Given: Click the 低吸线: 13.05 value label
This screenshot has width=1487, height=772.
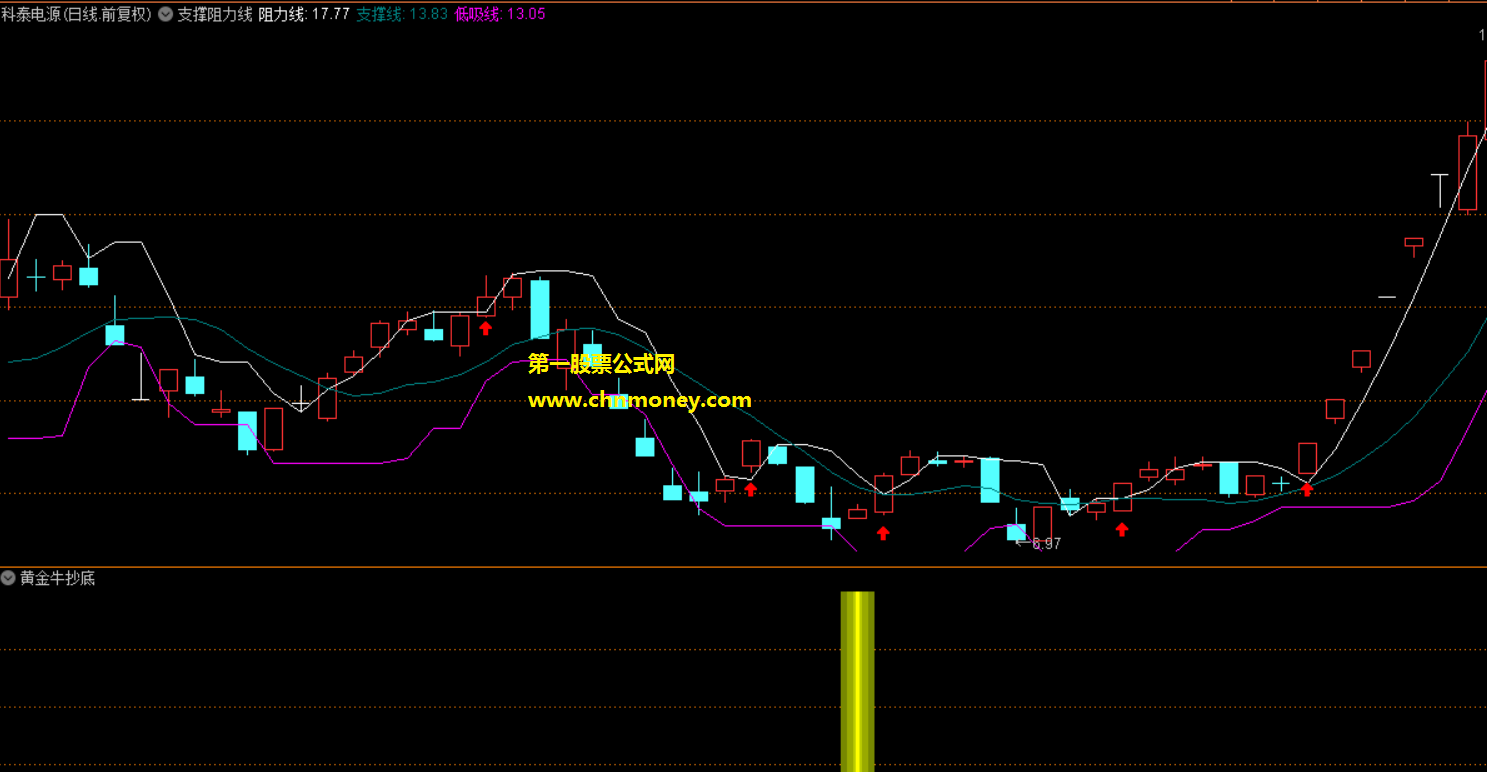Looking at the screenshot, I should pyautogui.click(x=500, y=14).
